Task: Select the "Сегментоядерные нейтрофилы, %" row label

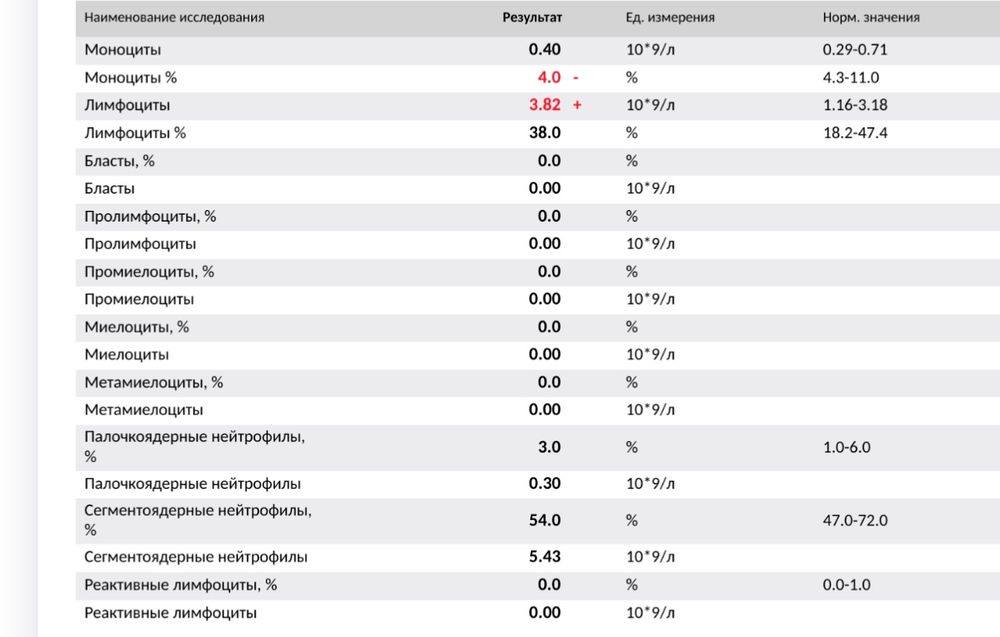Action: (x=198, y=520)
